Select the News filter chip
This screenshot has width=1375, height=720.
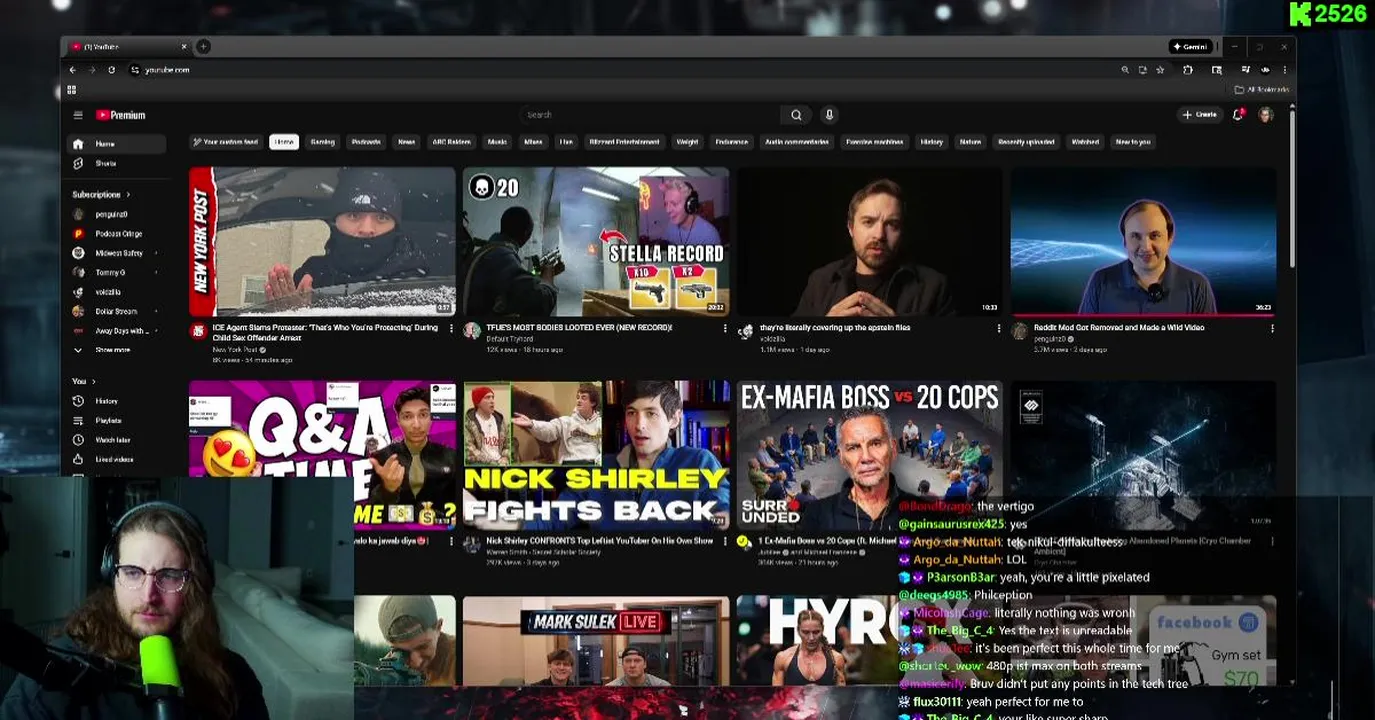pos(406,142)
